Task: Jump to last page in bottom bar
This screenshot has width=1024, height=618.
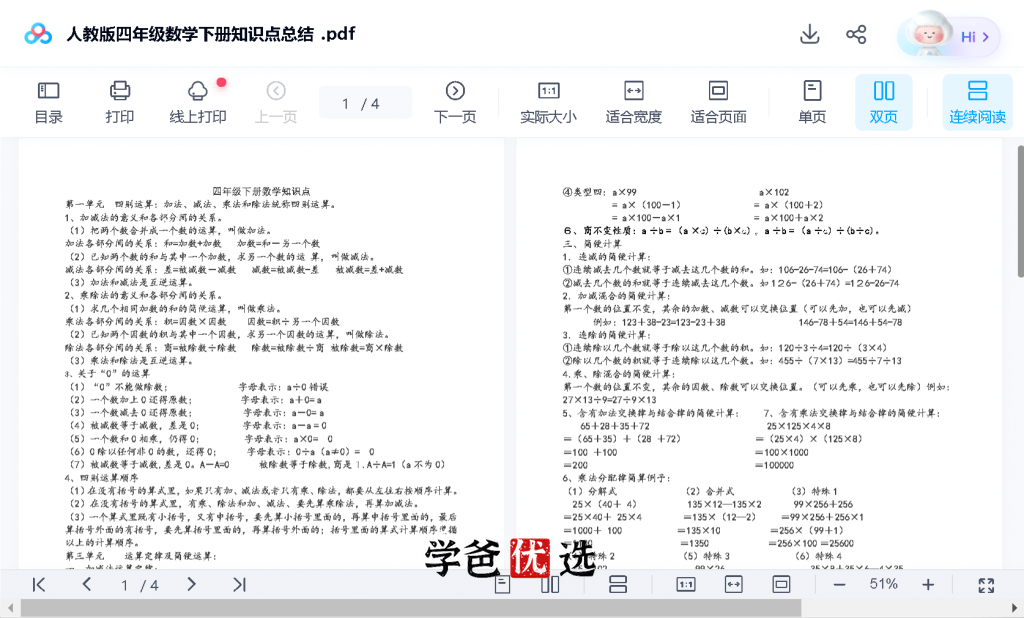Action: click(239, 585)
